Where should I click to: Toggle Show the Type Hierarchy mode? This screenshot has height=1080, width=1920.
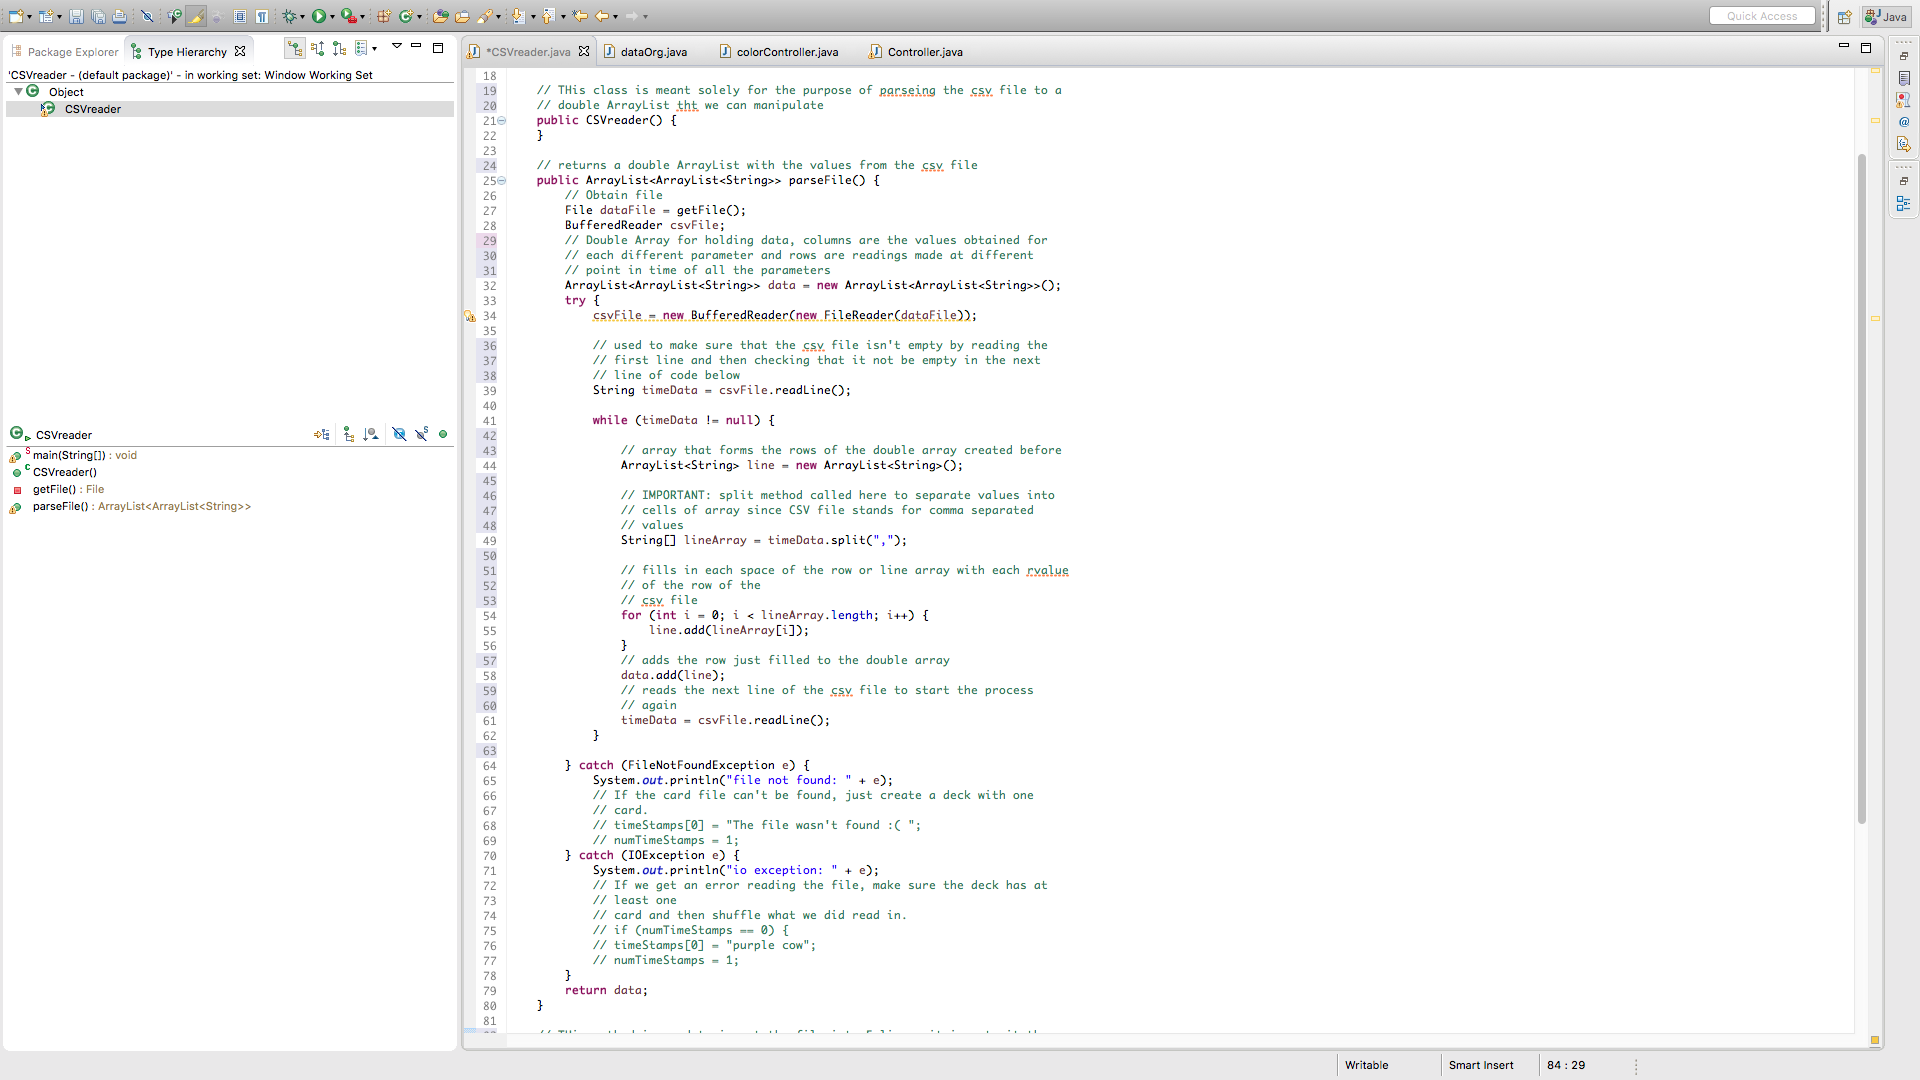(x=294, y=48)
